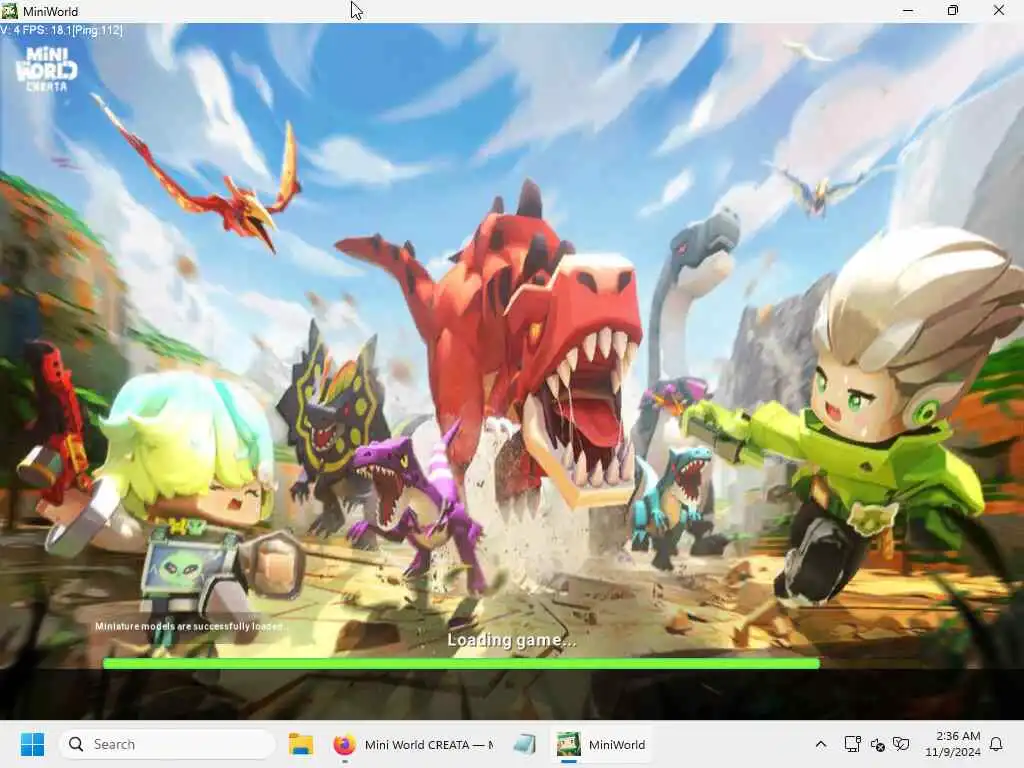This screenshot has height=768, width=1024.
Task: Restore down the MiniWorld window
Action: pos(953,11)
